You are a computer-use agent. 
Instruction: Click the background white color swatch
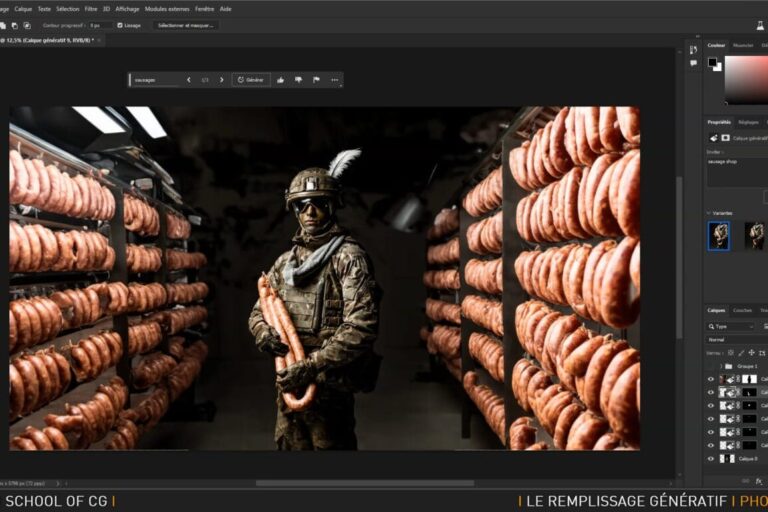tap(719, 69)
